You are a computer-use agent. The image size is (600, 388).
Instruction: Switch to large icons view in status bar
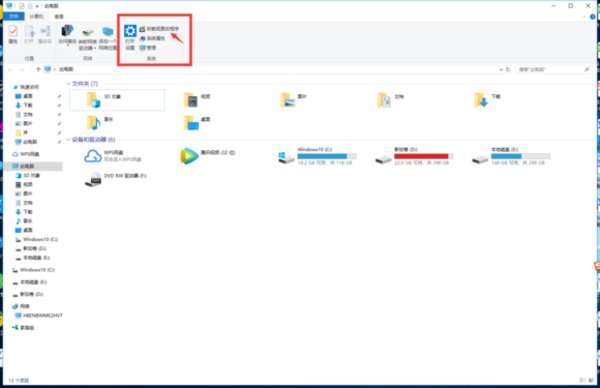click(x=590, y=380)
